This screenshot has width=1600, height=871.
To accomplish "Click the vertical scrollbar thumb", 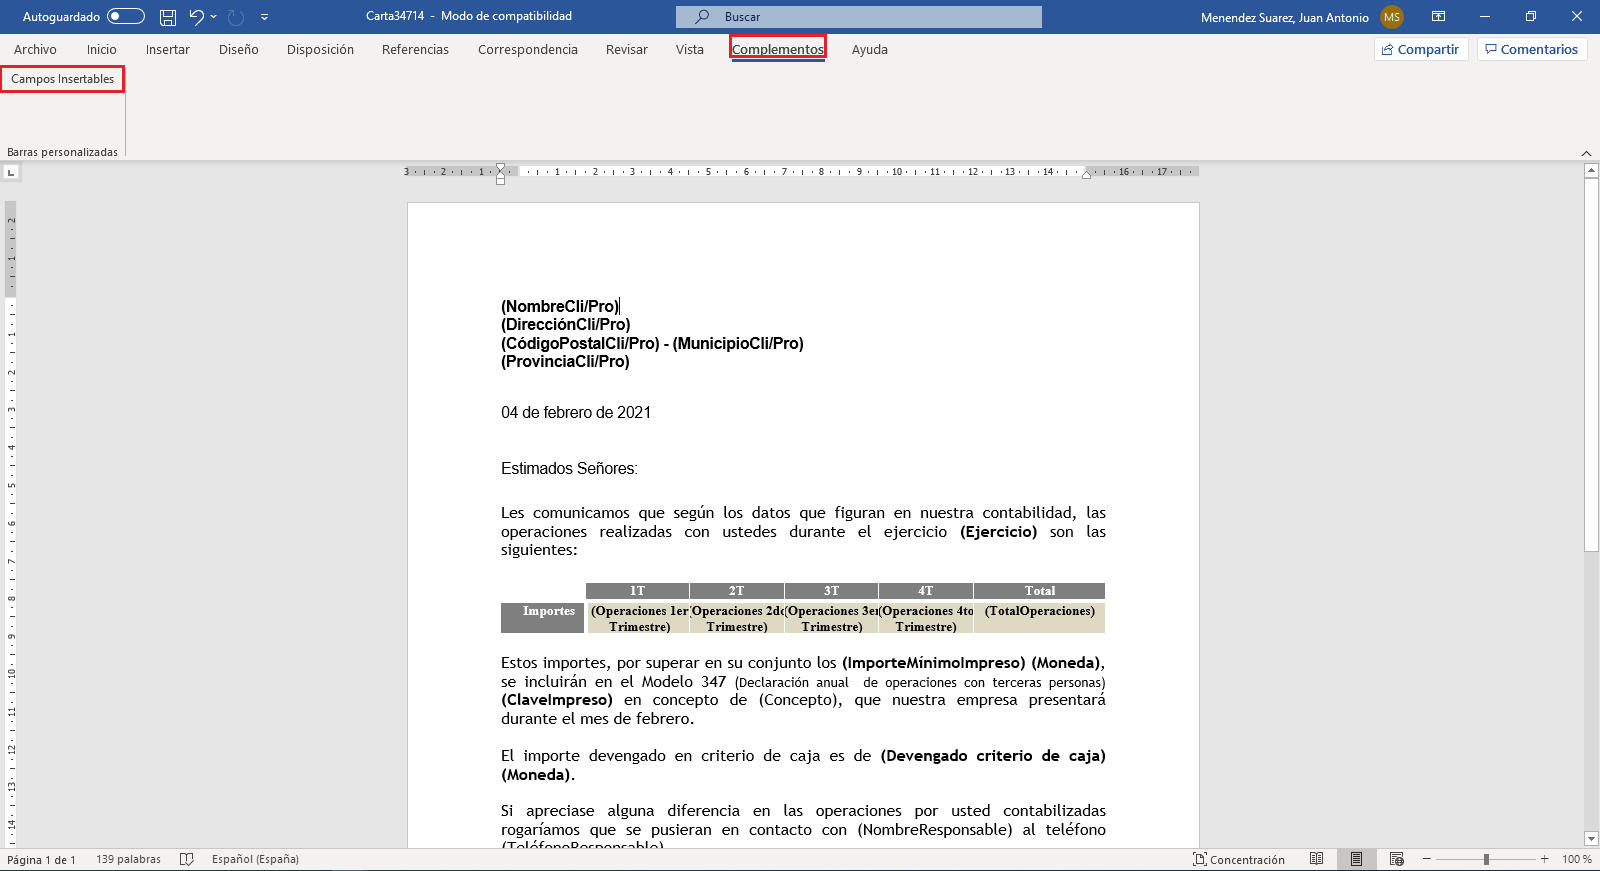I will [1592, 365].
